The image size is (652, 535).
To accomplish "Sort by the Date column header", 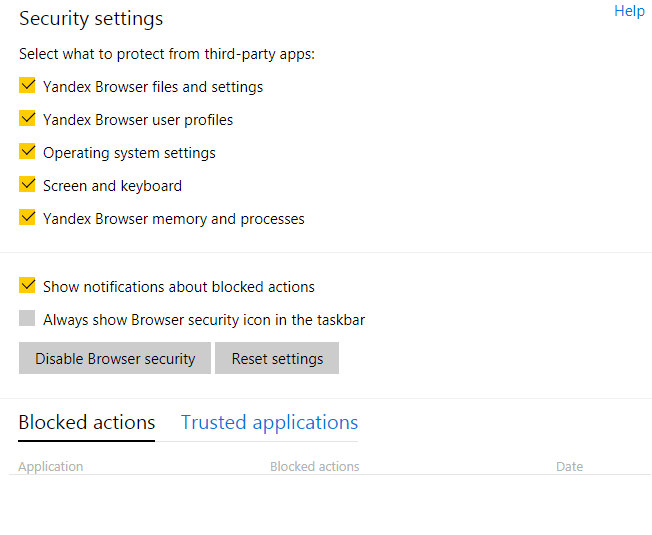I will click(569, 466).
